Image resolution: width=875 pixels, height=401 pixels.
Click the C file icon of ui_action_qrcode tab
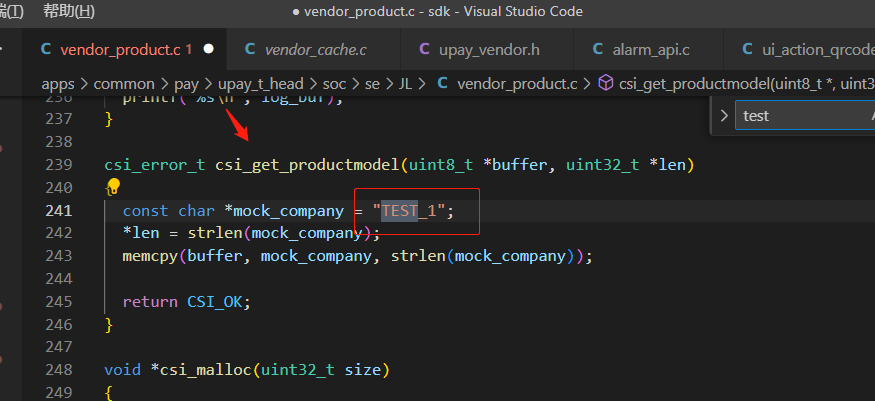pyautogui.click(x=747, y=50)
